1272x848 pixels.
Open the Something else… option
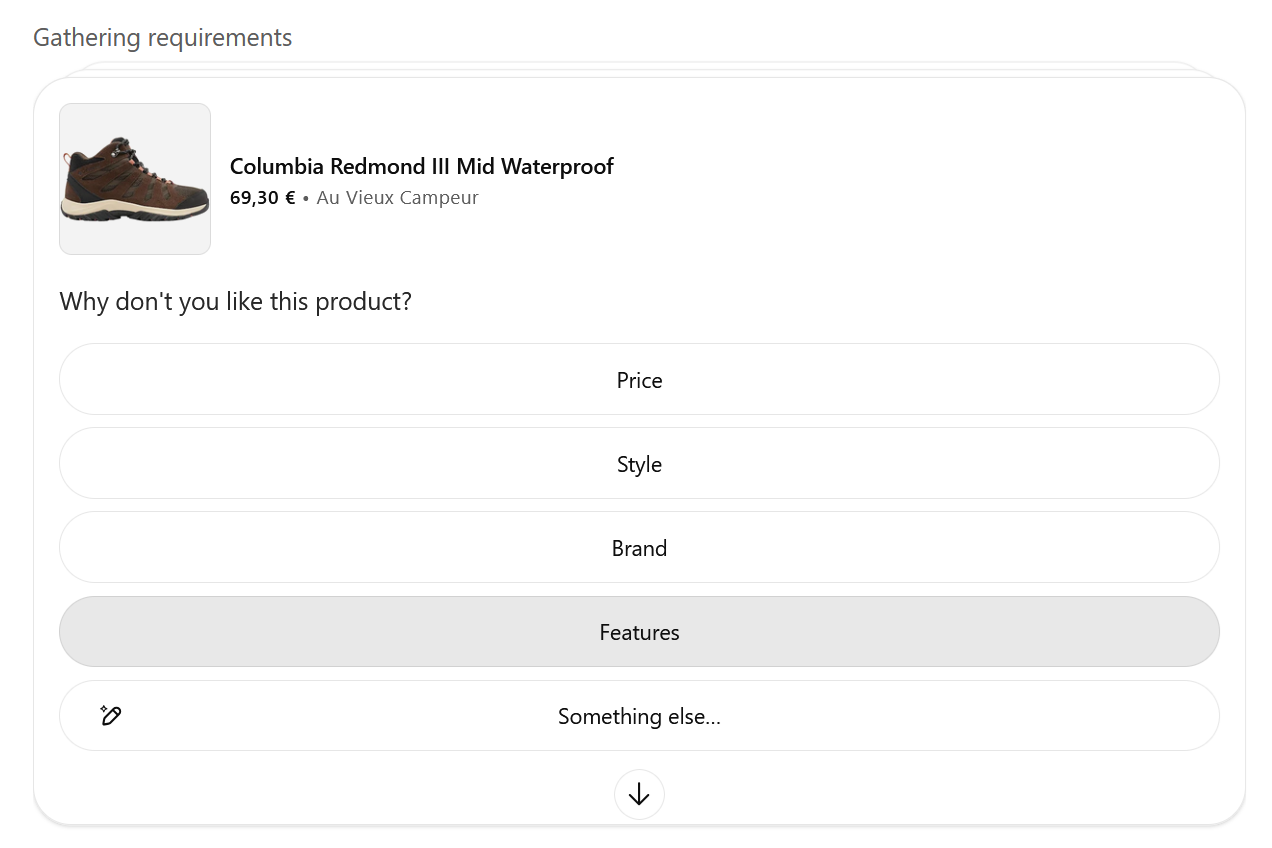point(639,716)
